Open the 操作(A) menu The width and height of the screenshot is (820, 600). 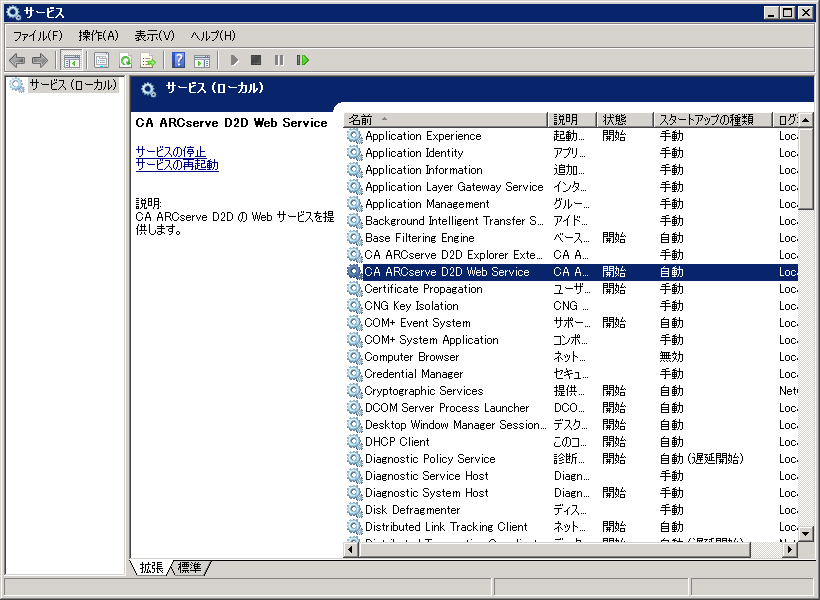click(98, 36)
